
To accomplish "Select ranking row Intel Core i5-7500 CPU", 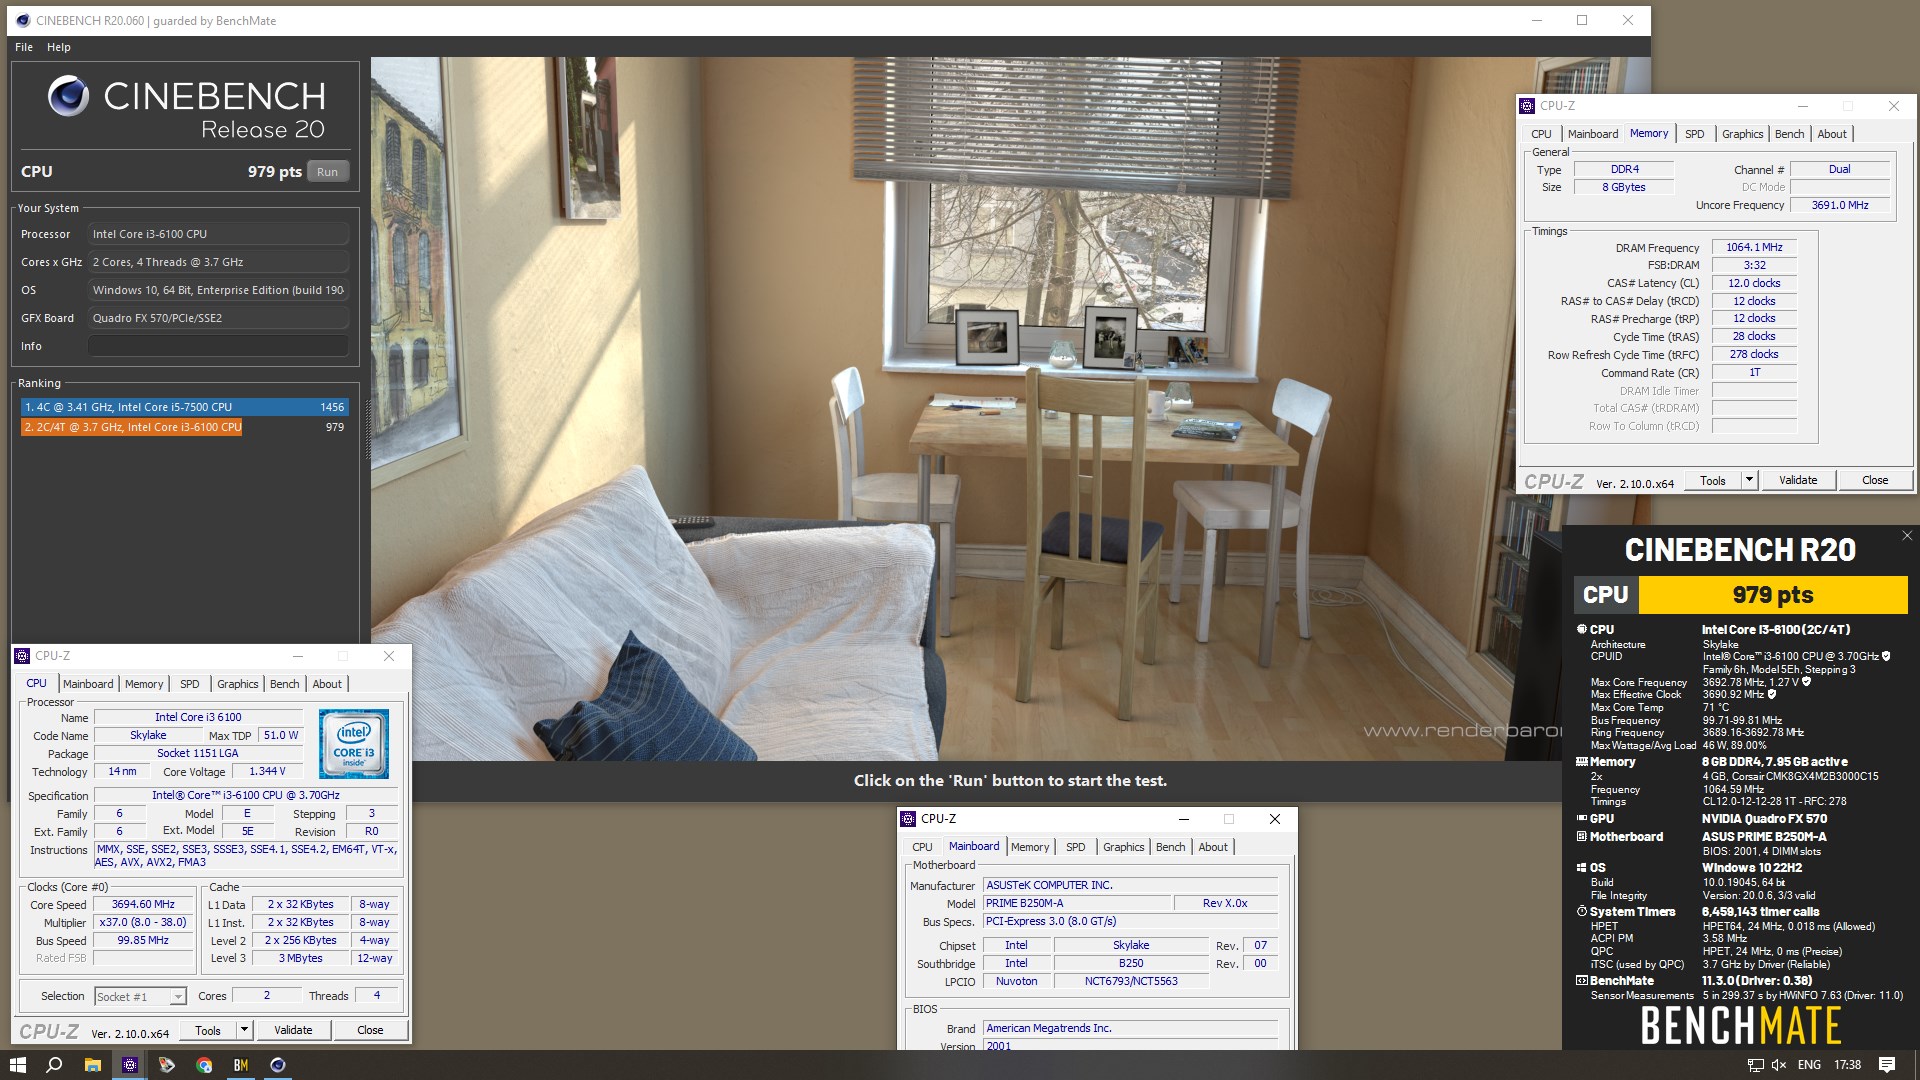I will point(185,407).
